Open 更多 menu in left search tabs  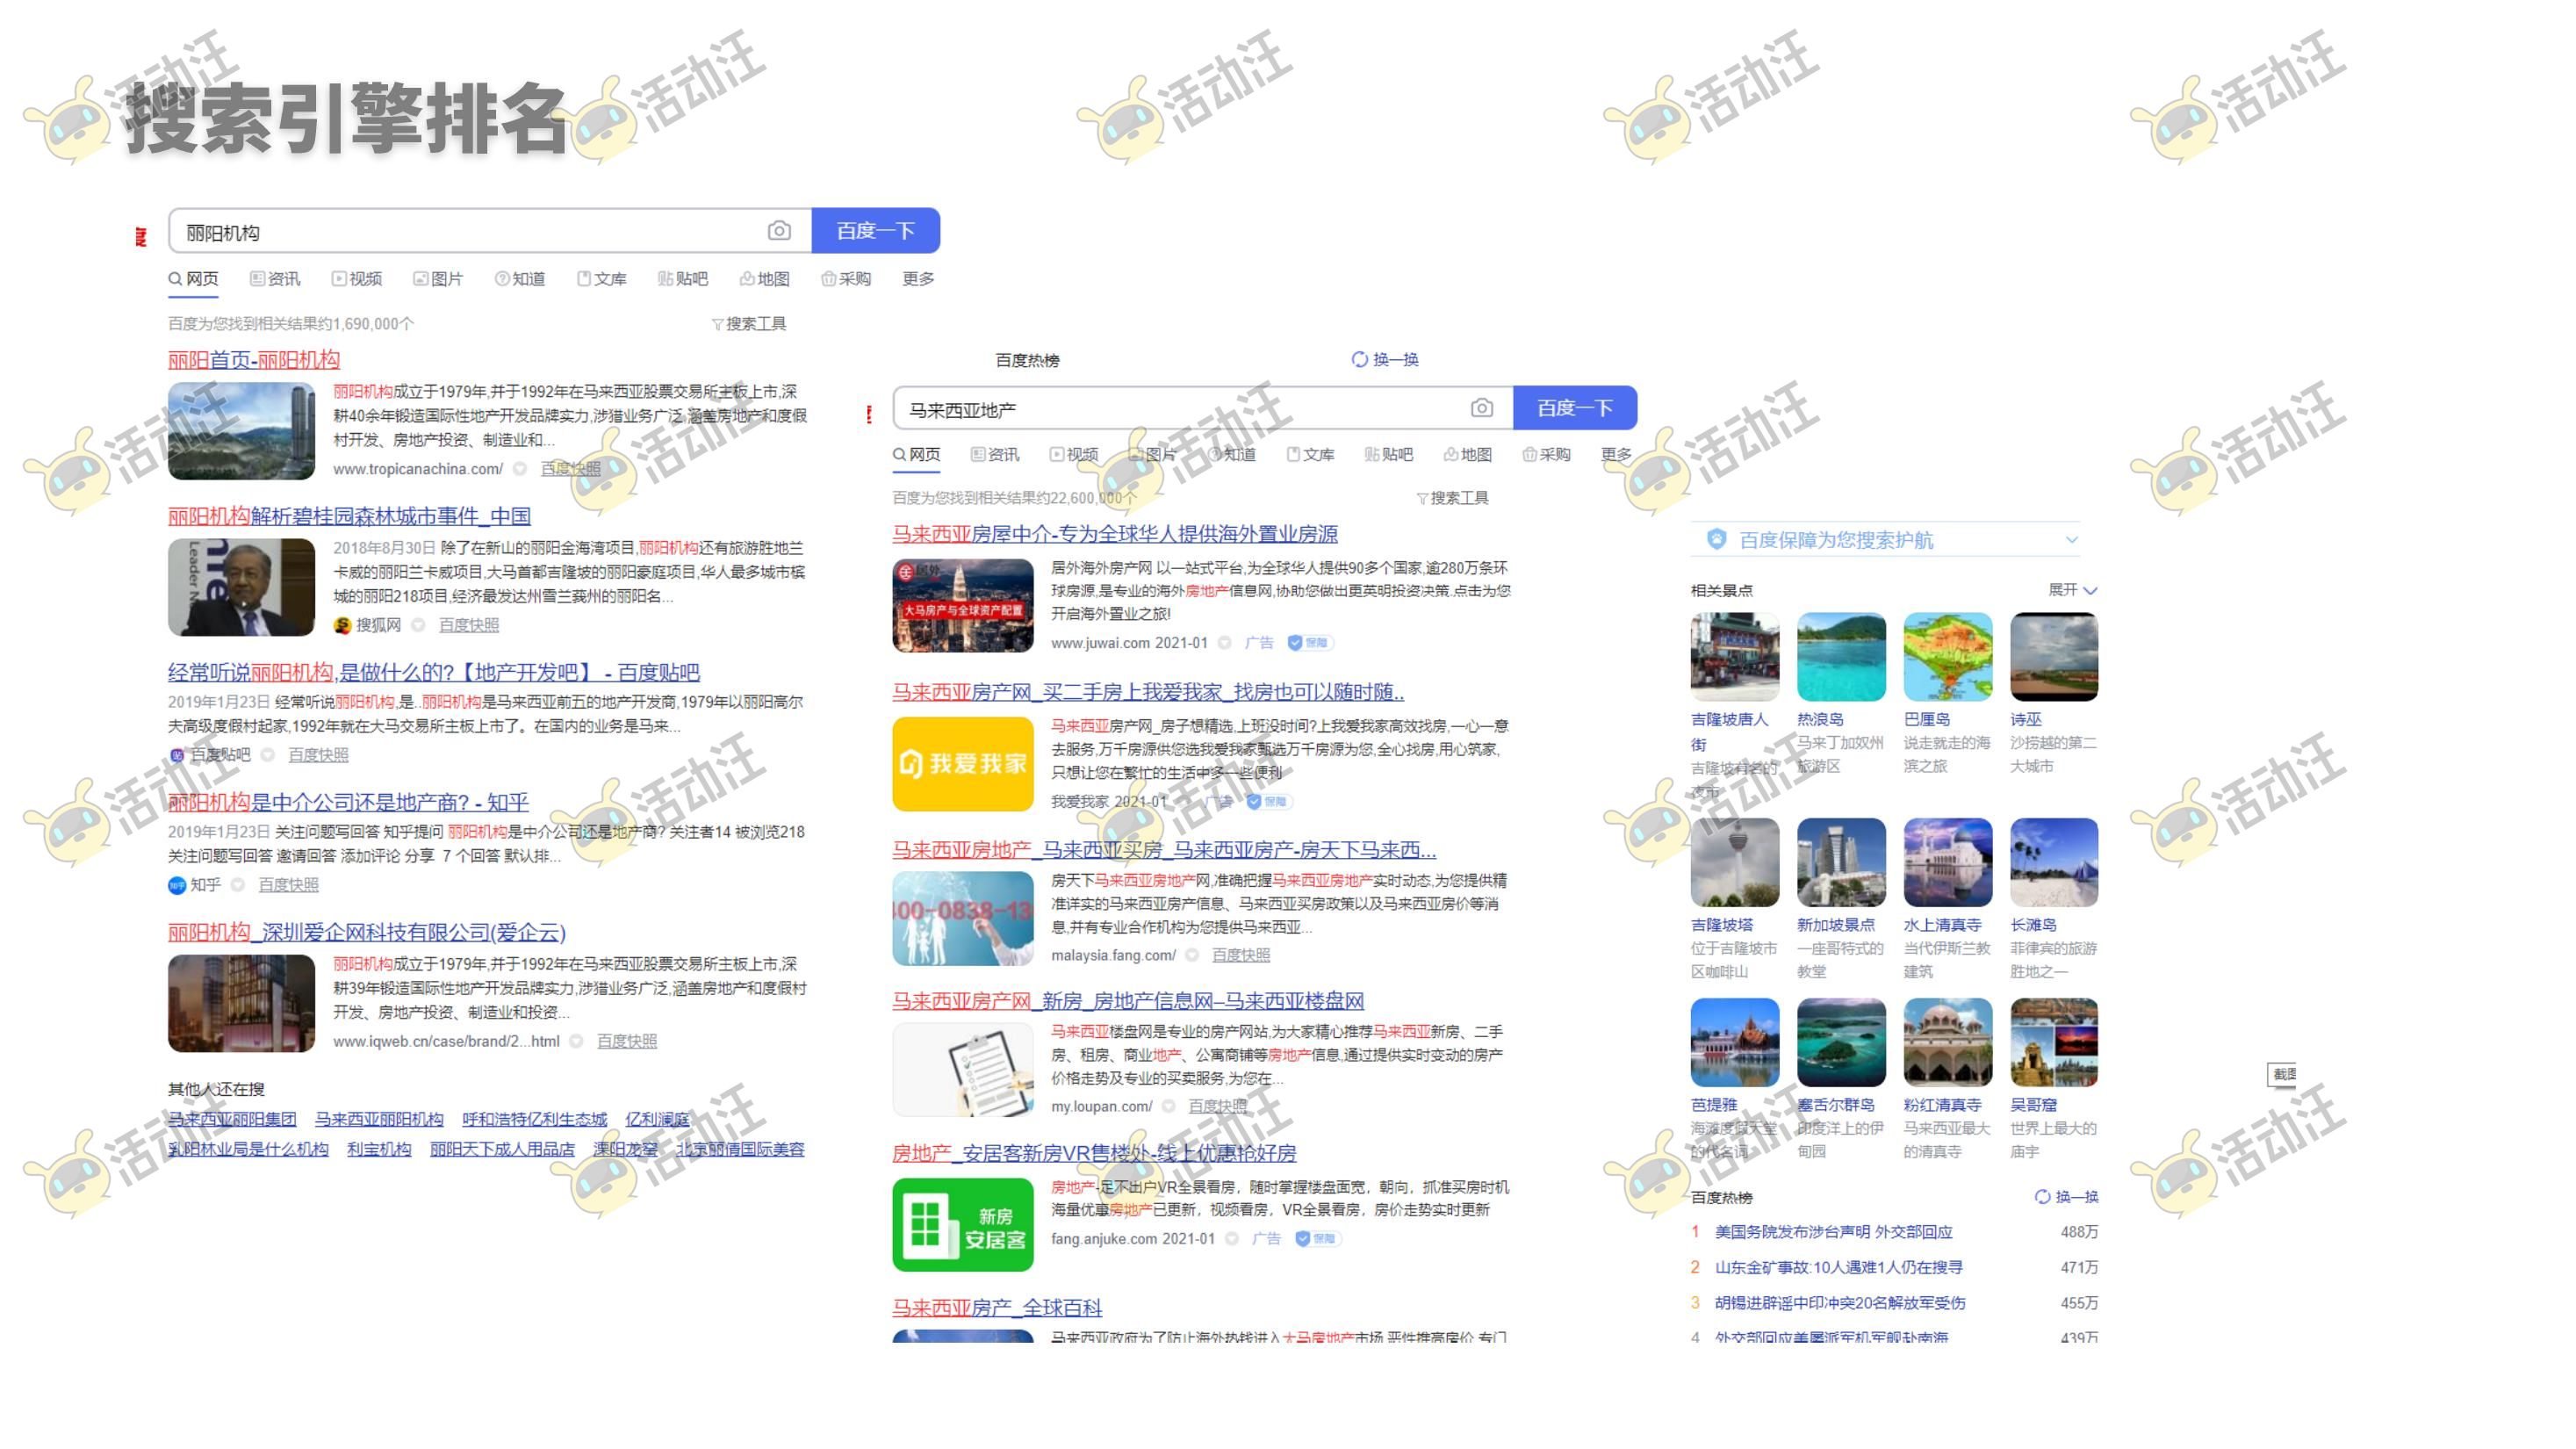[x=917, y=279]
